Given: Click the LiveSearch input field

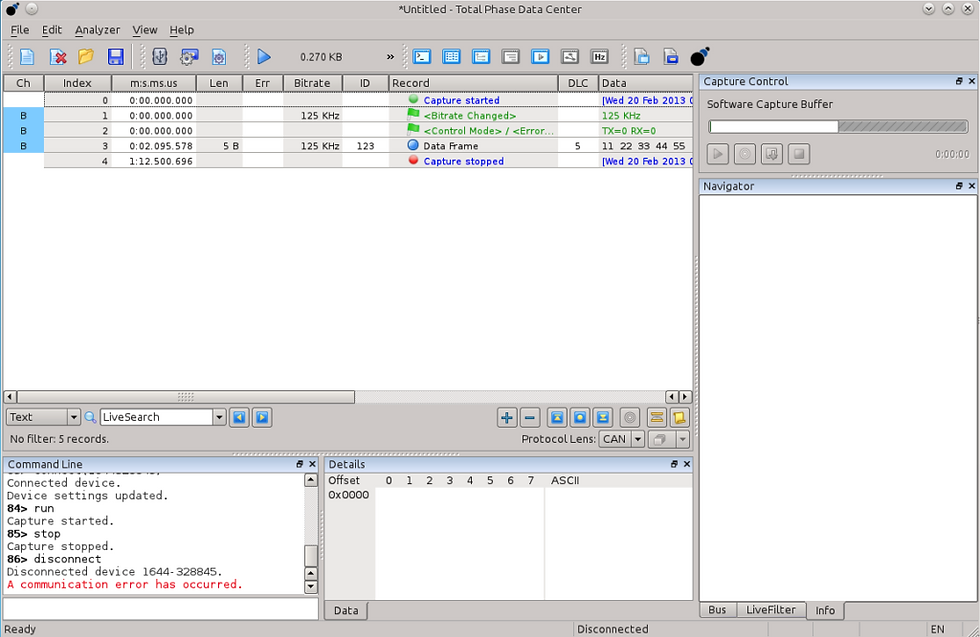Looking at the screenshot, I should click(156, 417).
